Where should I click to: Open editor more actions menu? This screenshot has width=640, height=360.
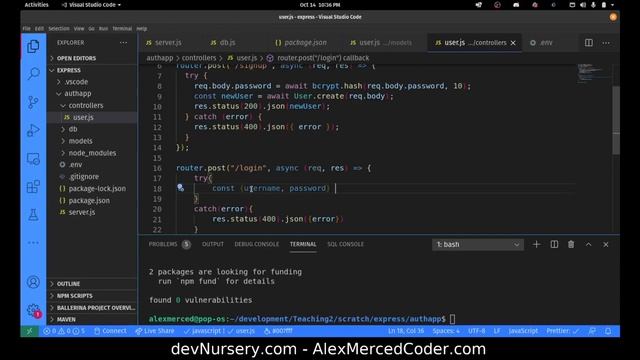[x=606, y=42]
